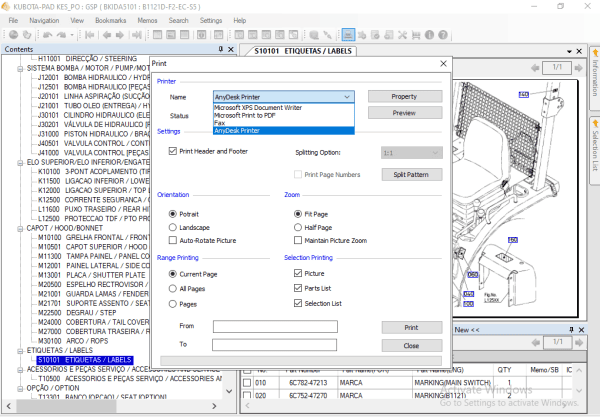Image resolution: width=600 pixels, height=417 pixels.
Task: Go to next page using right arrow toolbar icon
Action: [x=120, y=35]
